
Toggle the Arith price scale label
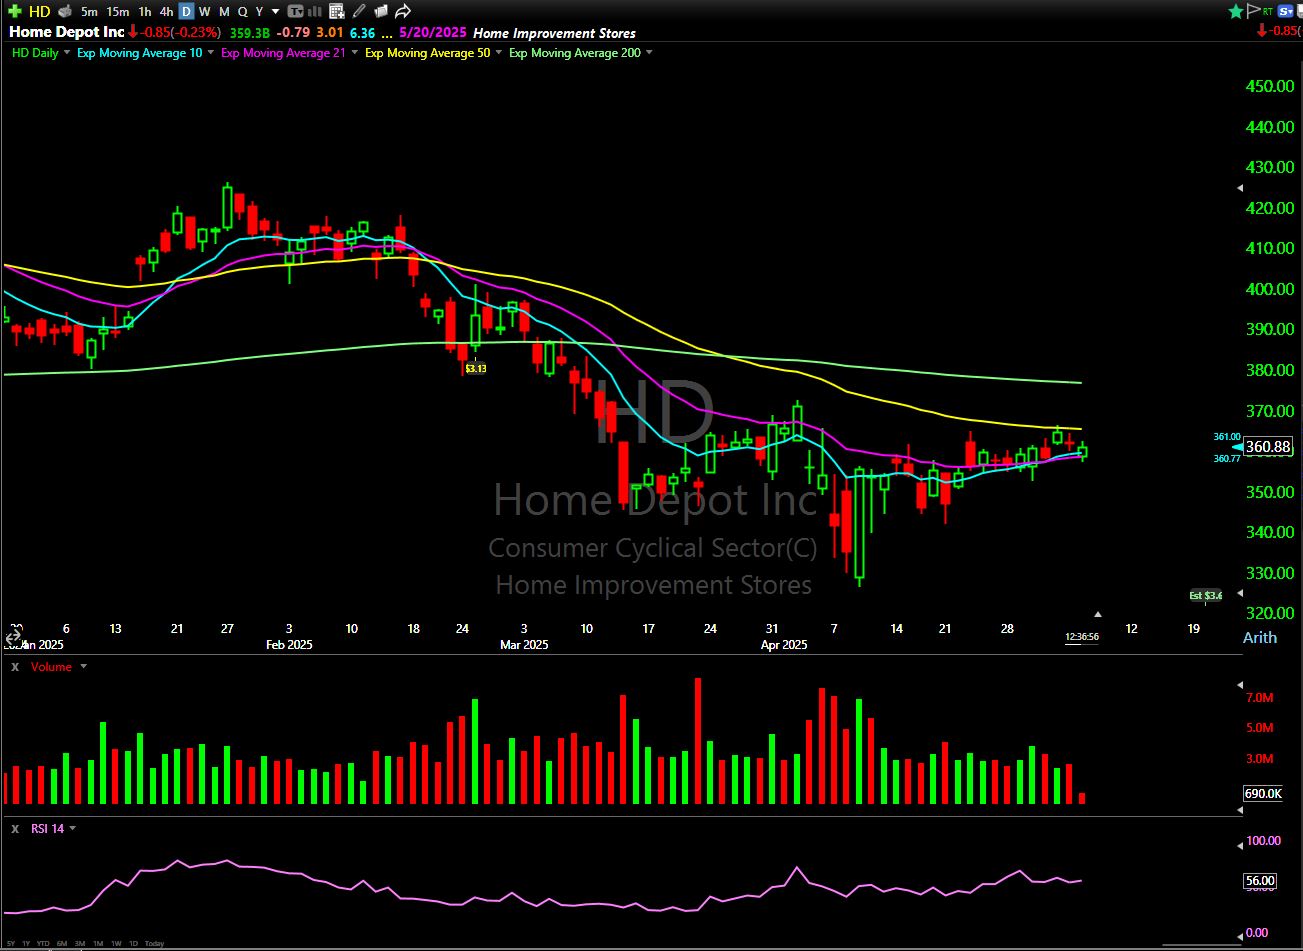(1260, 638)
